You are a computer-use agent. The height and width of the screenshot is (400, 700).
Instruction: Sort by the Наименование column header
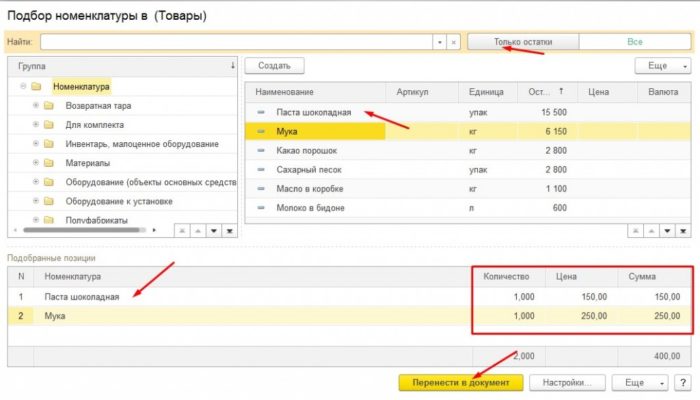[x=315, y=92]
